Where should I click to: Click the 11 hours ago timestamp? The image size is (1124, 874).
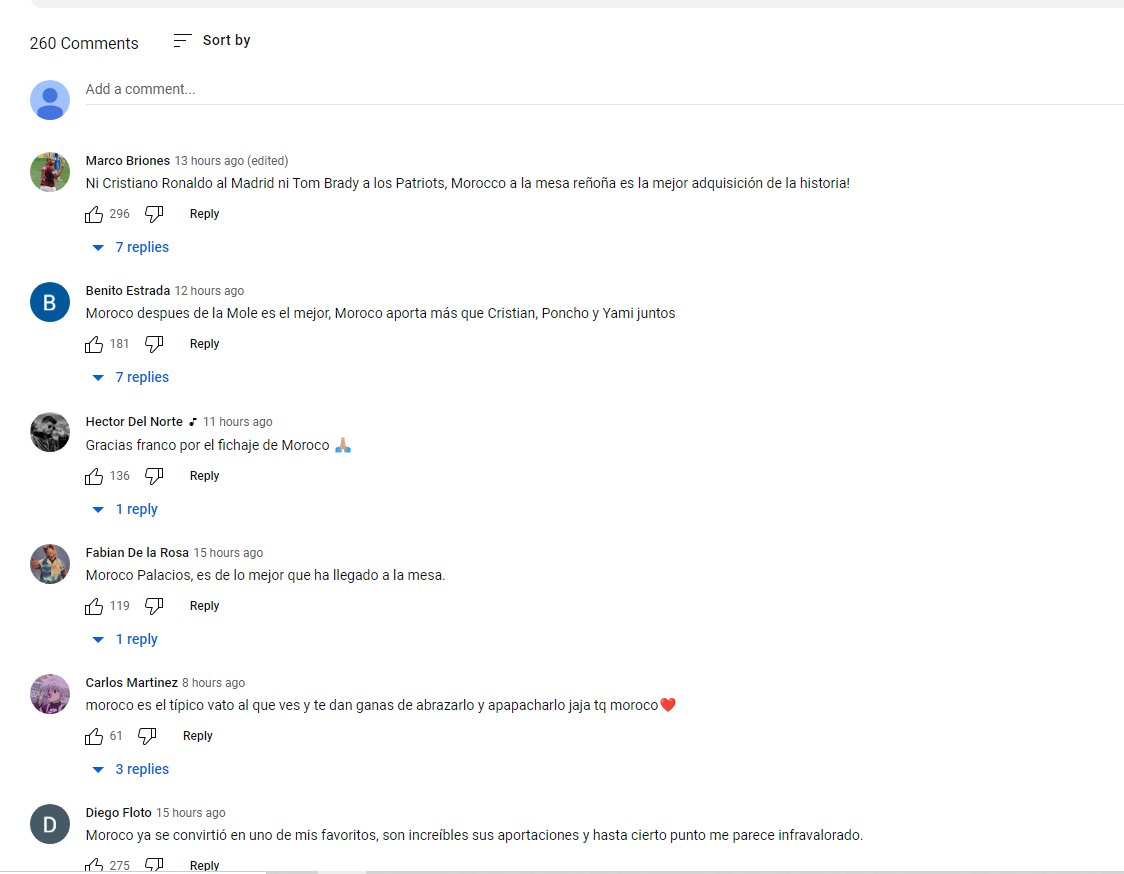[x=237, y=422]
